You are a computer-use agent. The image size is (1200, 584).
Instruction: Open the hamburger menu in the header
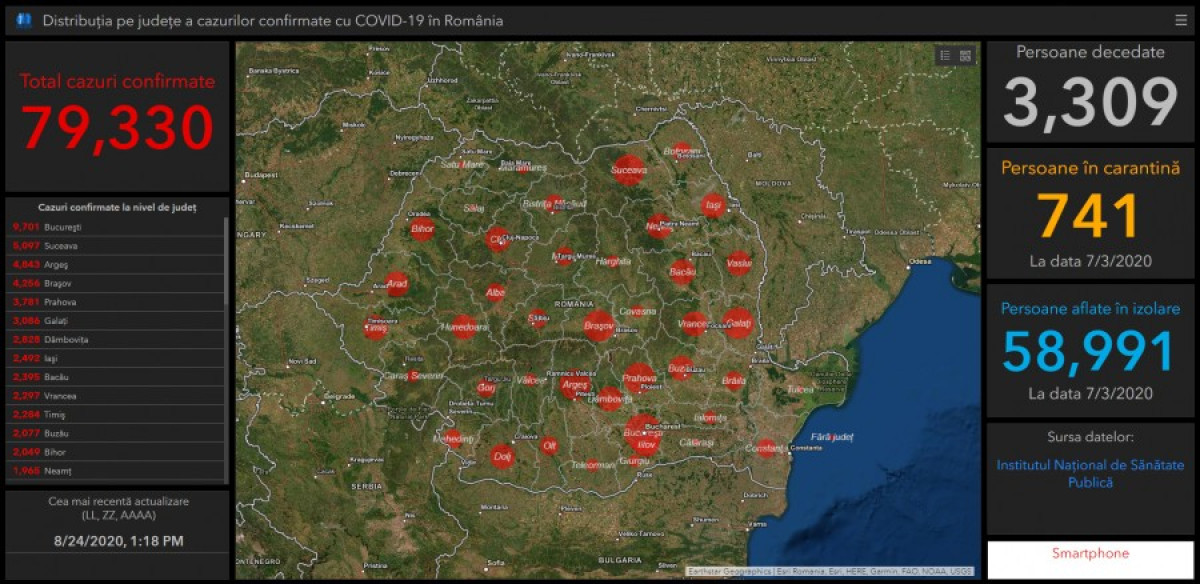coord(1181,20)
